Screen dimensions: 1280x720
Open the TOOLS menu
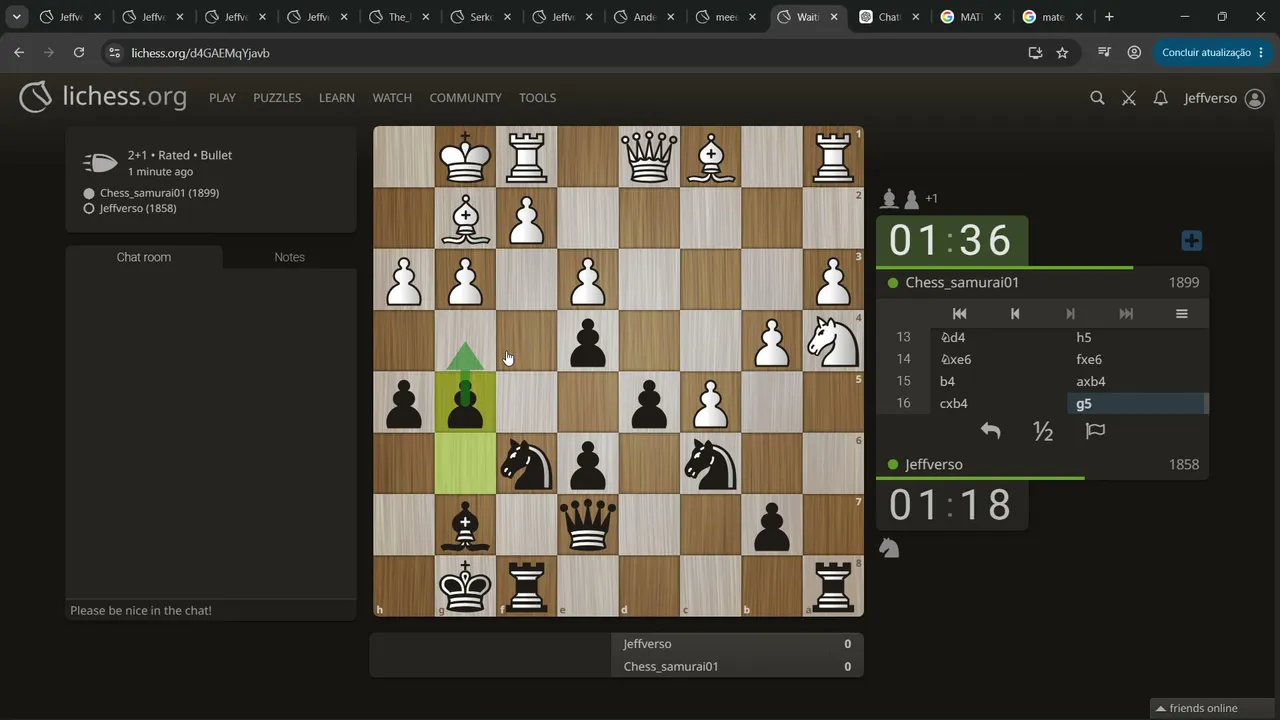coord(537,98)
